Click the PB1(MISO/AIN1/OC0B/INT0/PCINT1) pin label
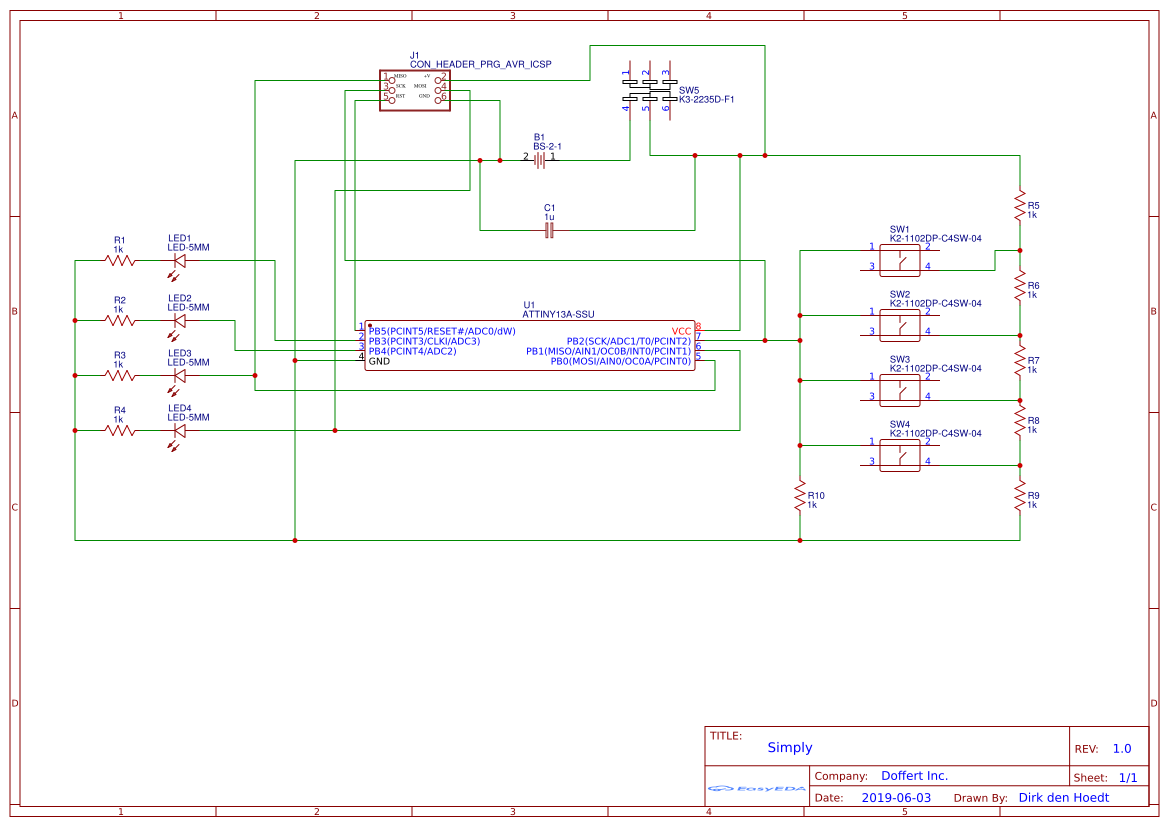The image size is (1169, 827). pyautogui.click(x=609, y=351)
